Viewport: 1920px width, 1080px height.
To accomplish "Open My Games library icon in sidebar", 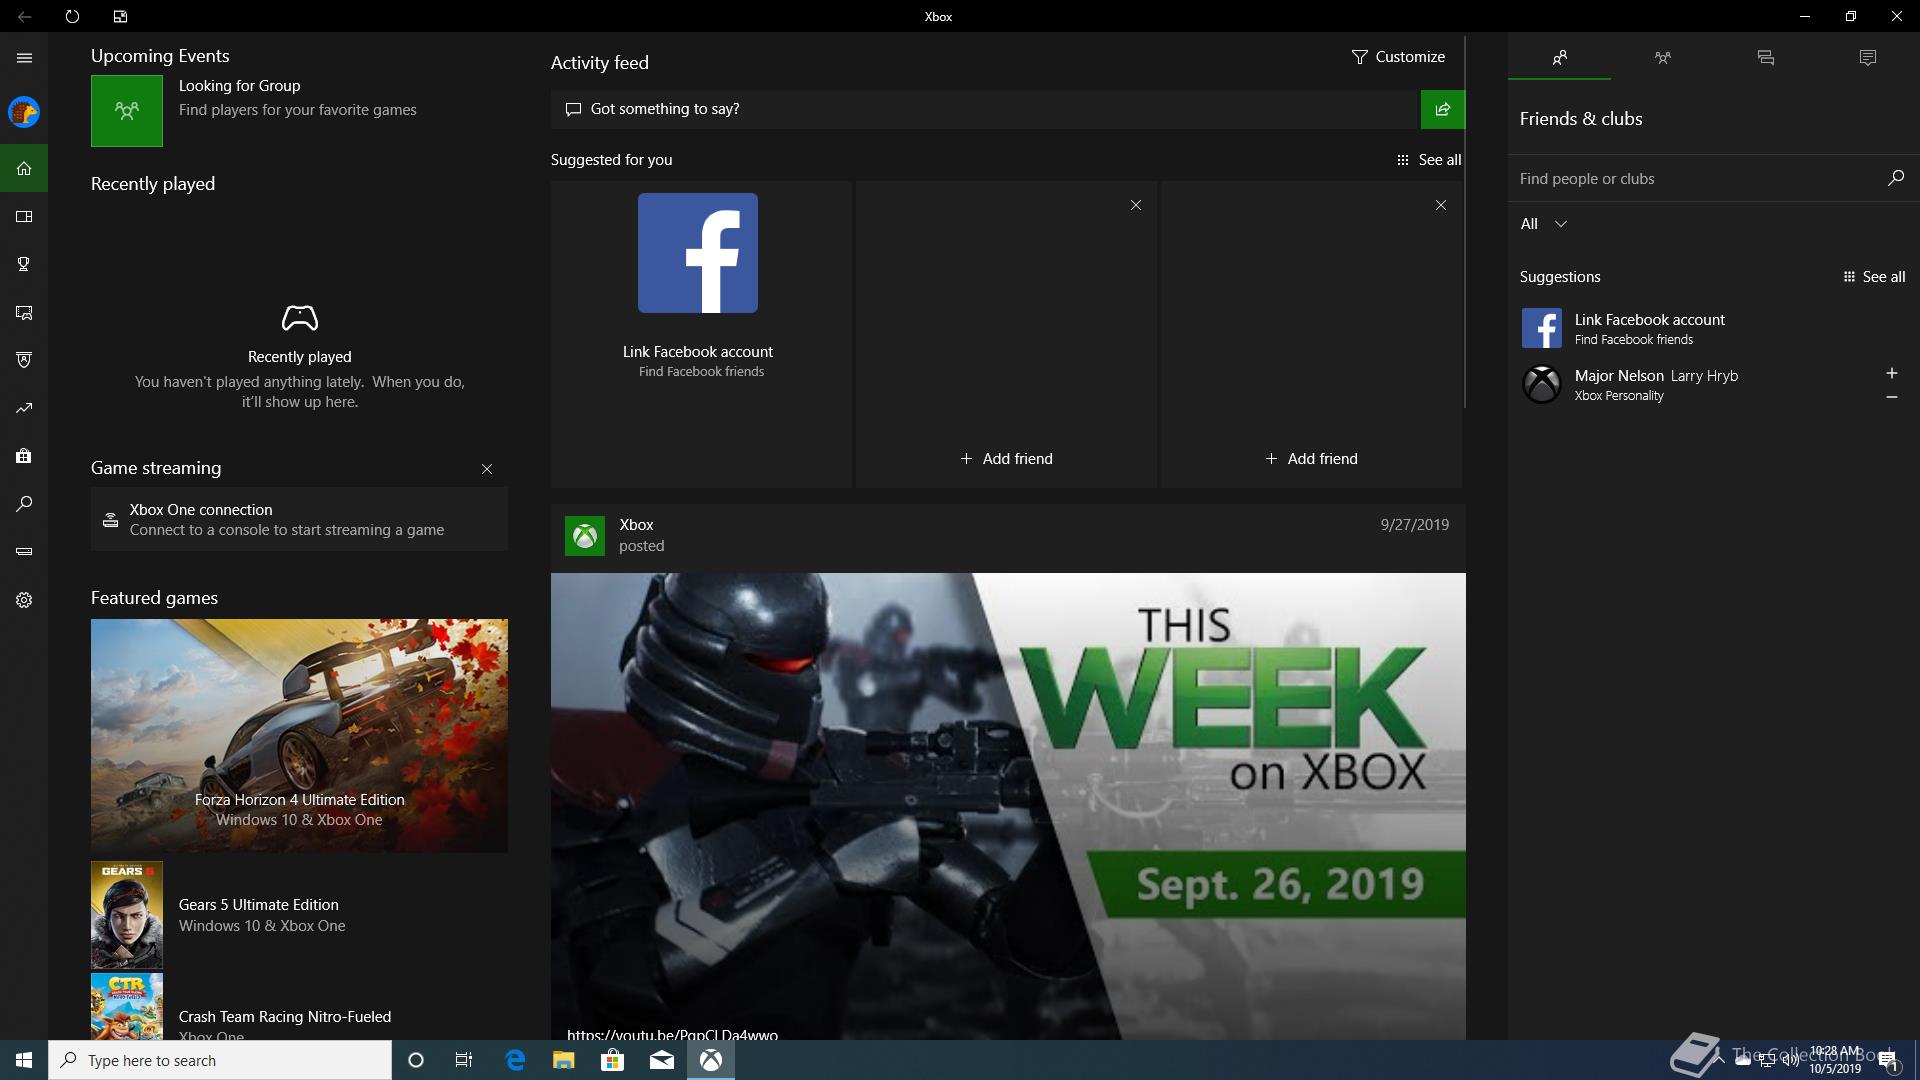I will [24, 216].
